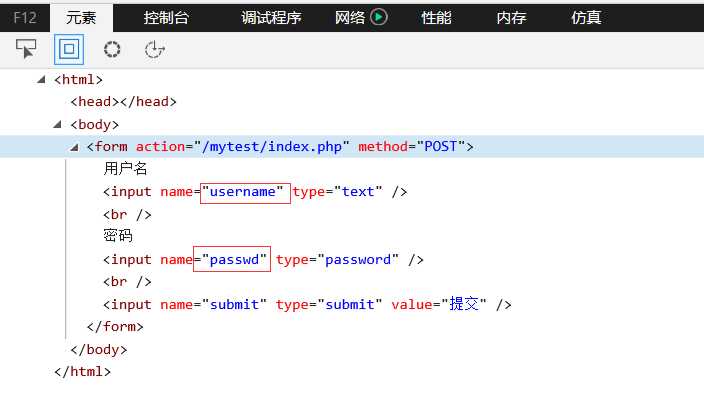Select the <body> opening tag
This screenshot has width=704, height=415.
pos(95,124)
